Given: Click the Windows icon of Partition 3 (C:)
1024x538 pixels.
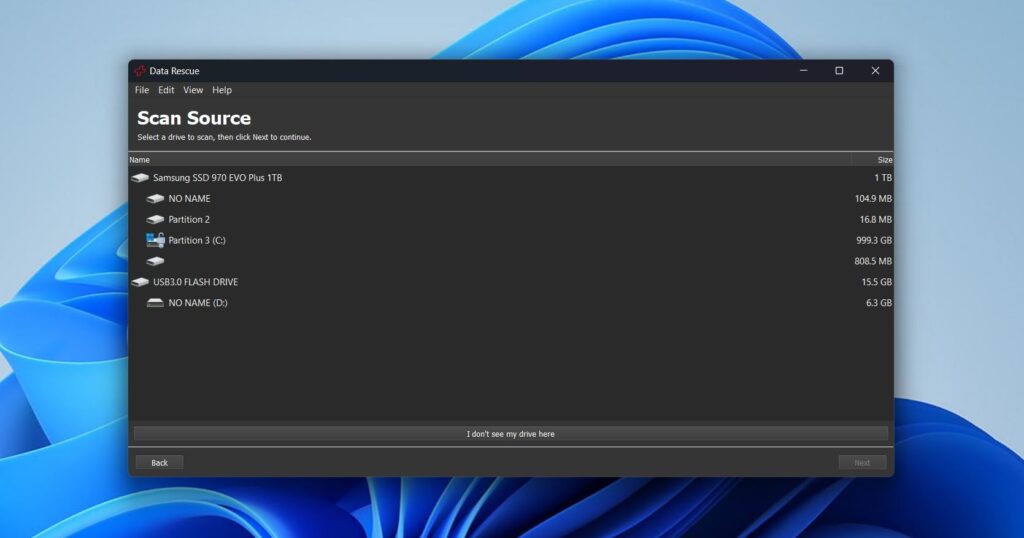Looking at the screenshot, I should [x=155, y=240].
